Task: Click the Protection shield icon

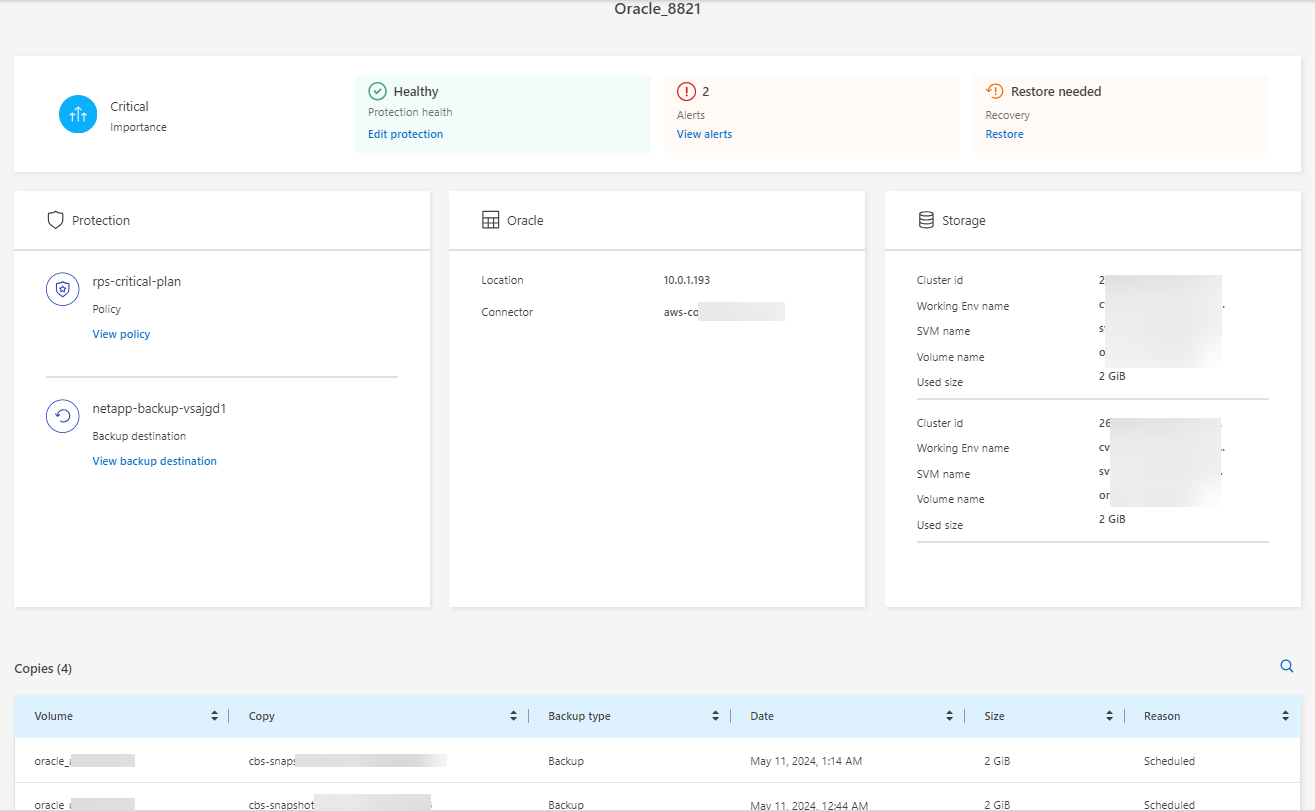Action: 56,220
